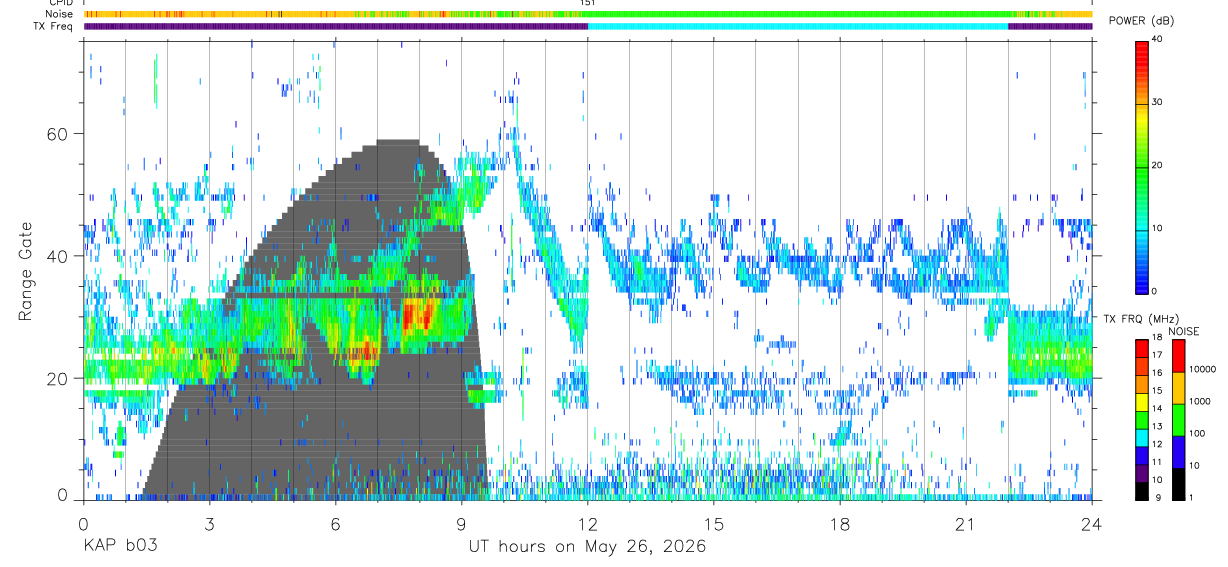Select the "KAP b03" radar beam label
The width and height of the screenshot is (1228, 567).
coord(119,547)
